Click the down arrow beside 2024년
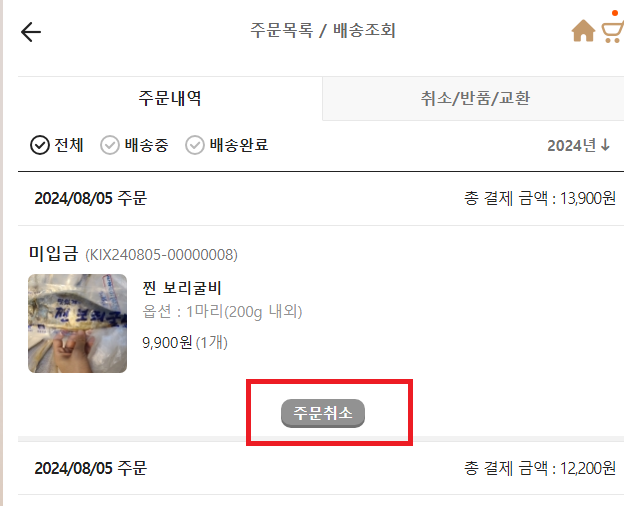This screenshot has width=624, height=506. (x=605, y=145)
